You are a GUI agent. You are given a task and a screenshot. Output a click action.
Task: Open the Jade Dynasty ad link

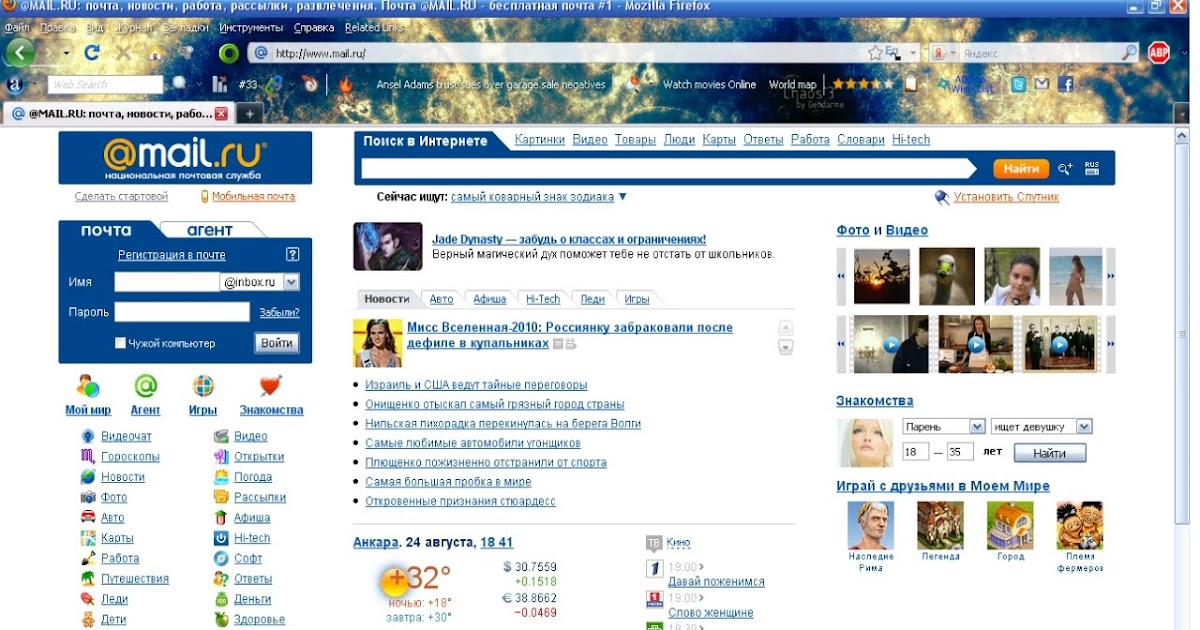(x=569, y=240)
